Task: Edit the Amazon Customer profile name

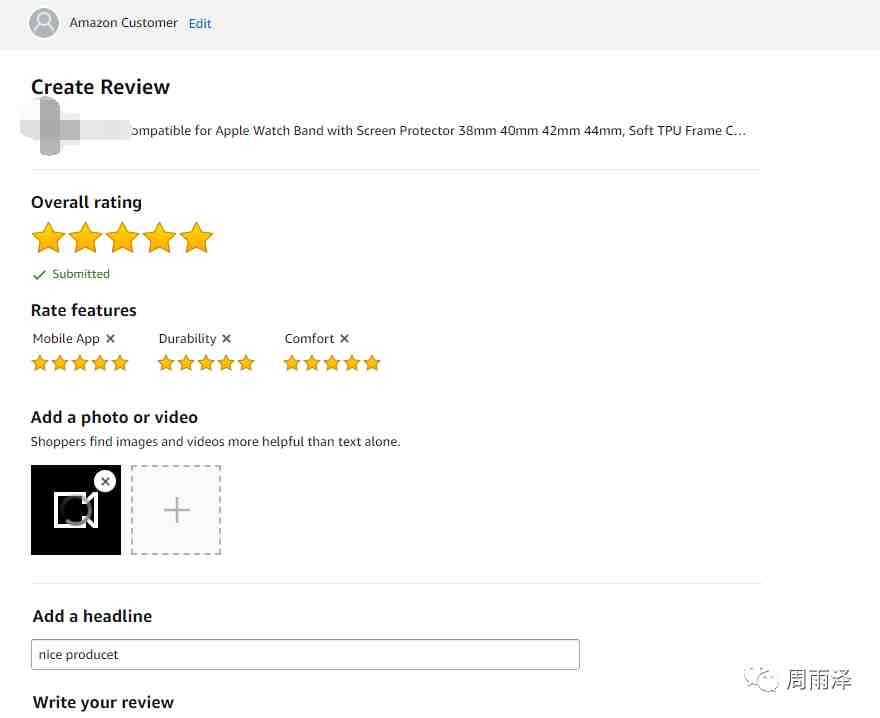Action: 200,24
